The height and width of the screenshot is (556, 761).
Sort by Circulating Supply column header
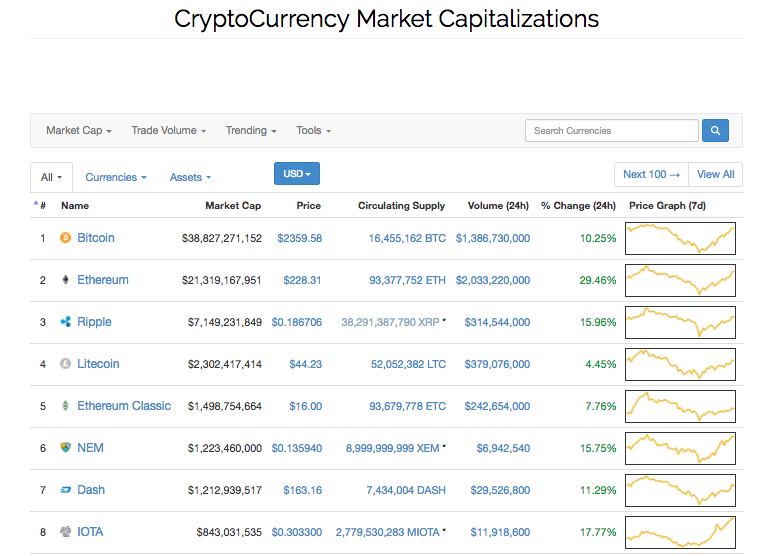(x=401, y=205)
